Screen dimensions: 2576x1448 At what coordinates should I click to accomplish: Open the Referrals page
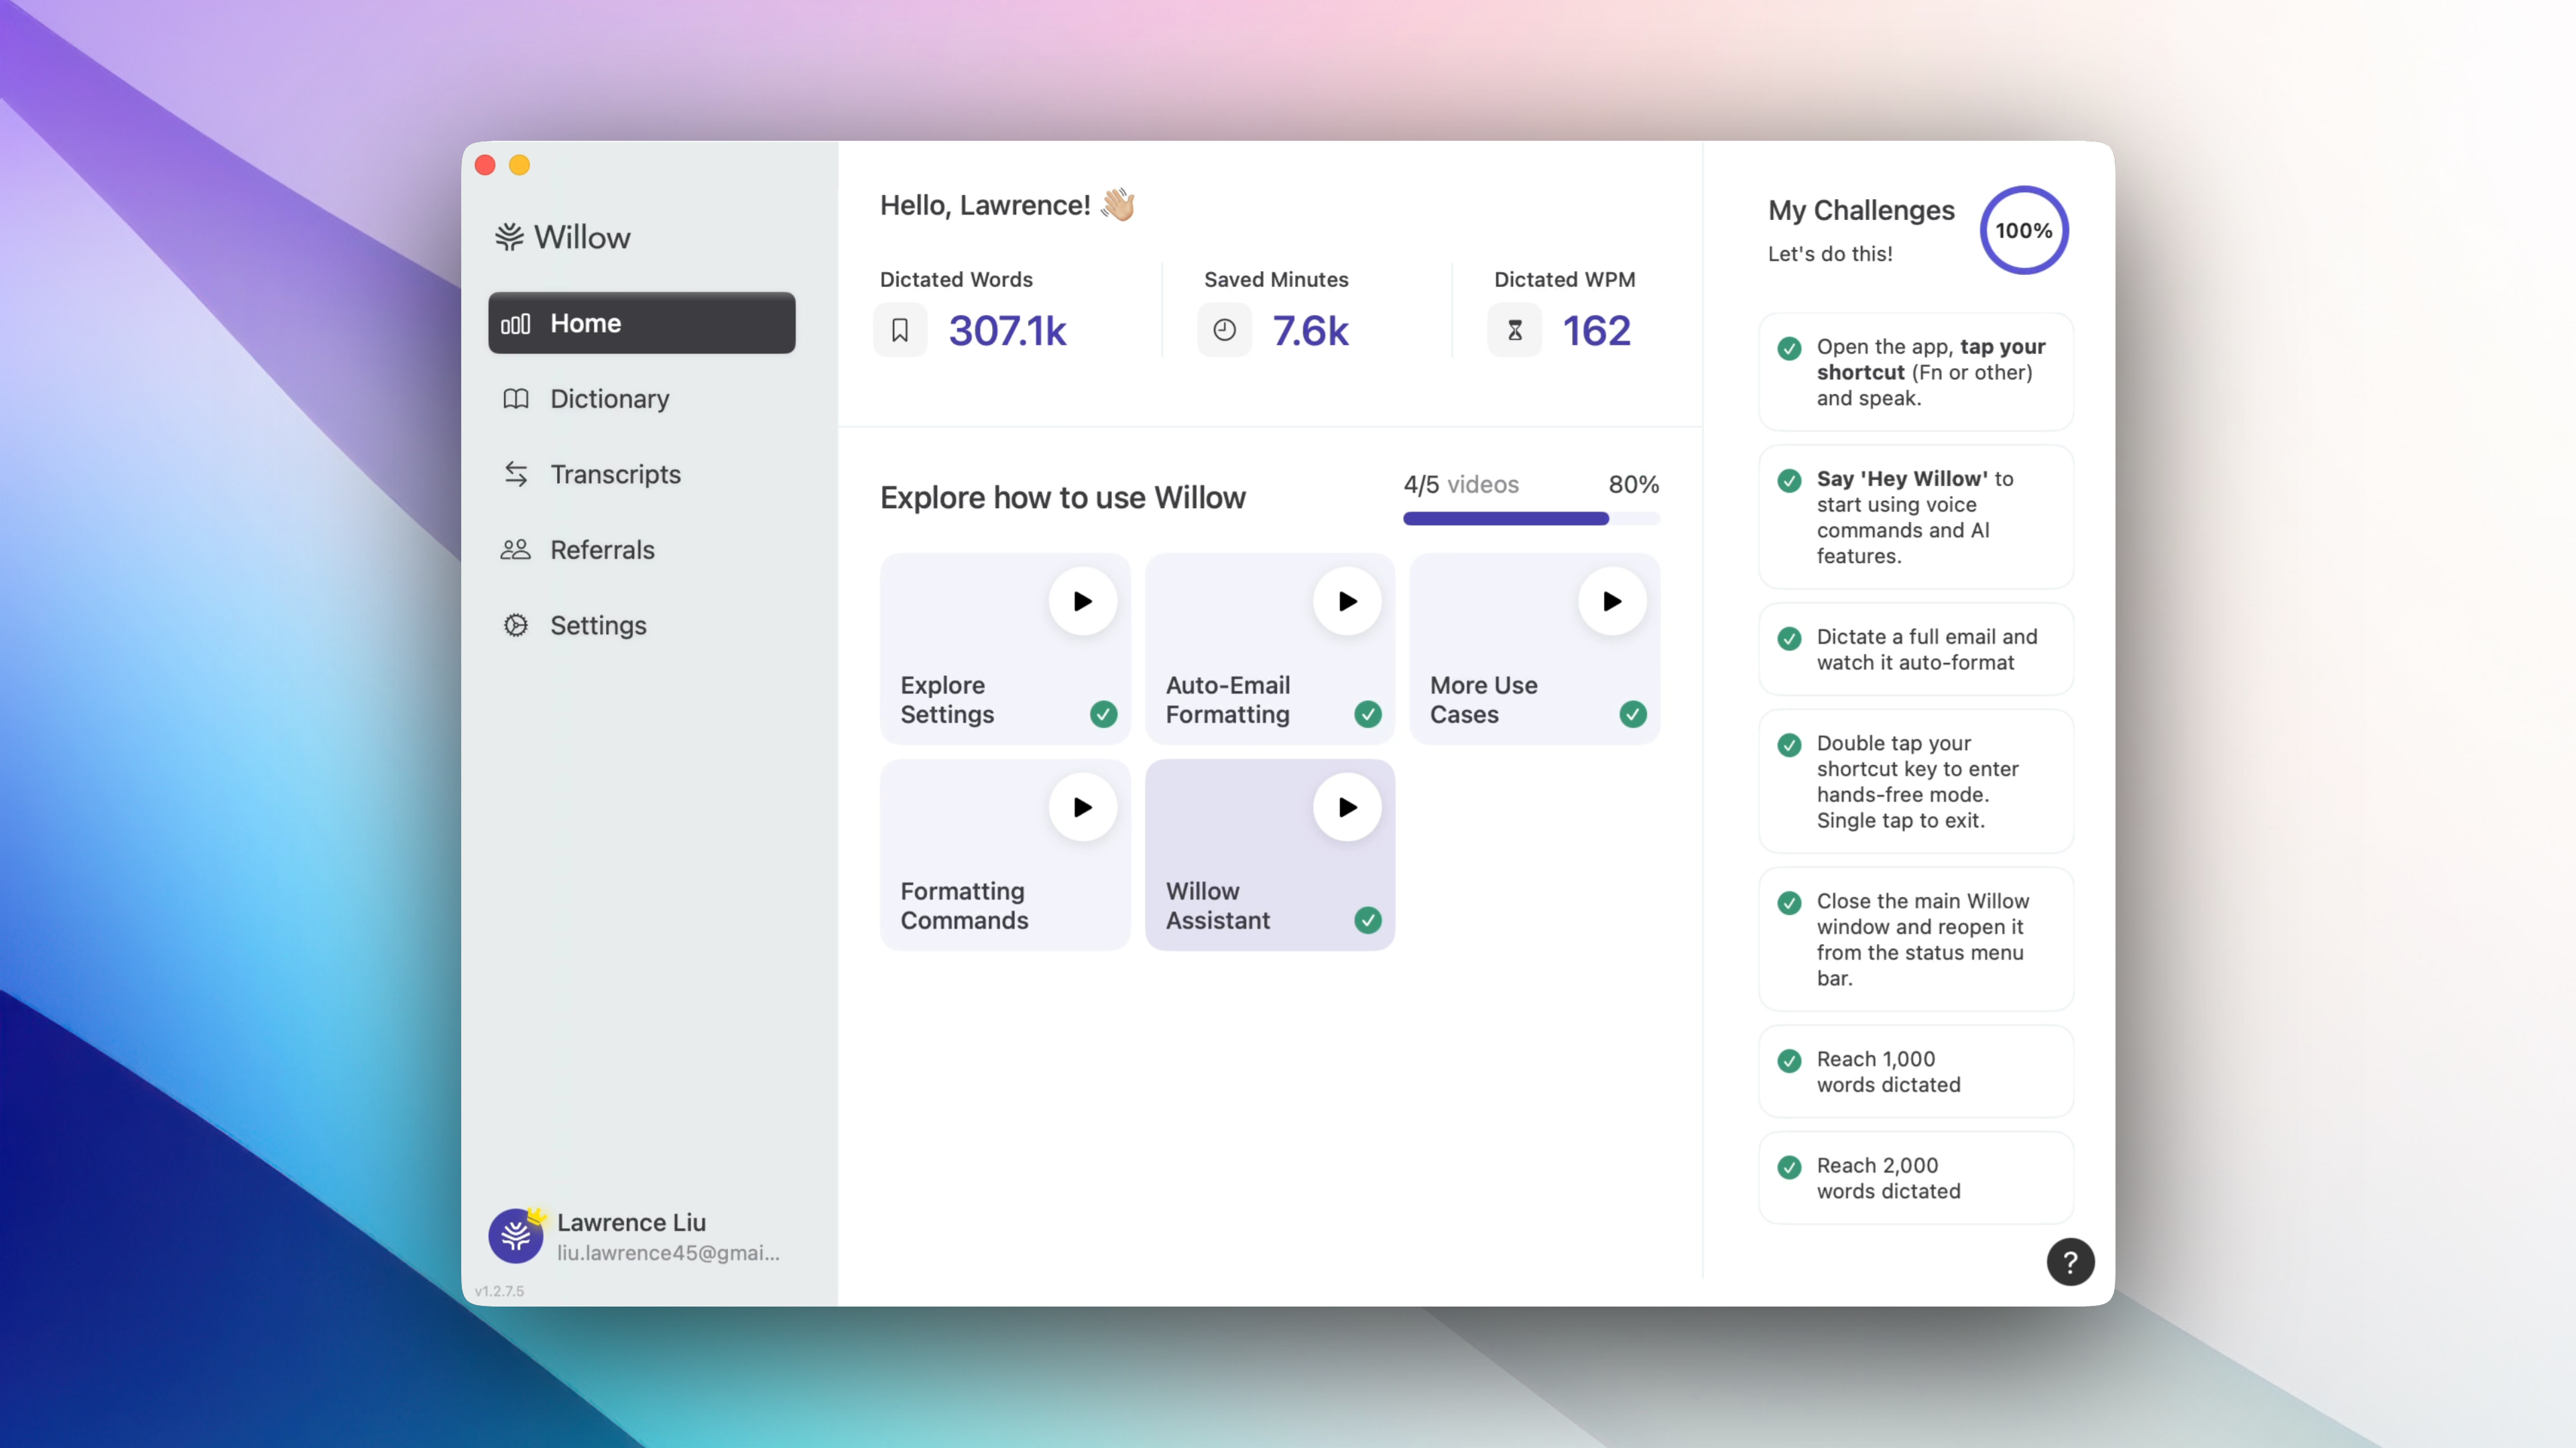pyautogui.click(x=641, y=550)
